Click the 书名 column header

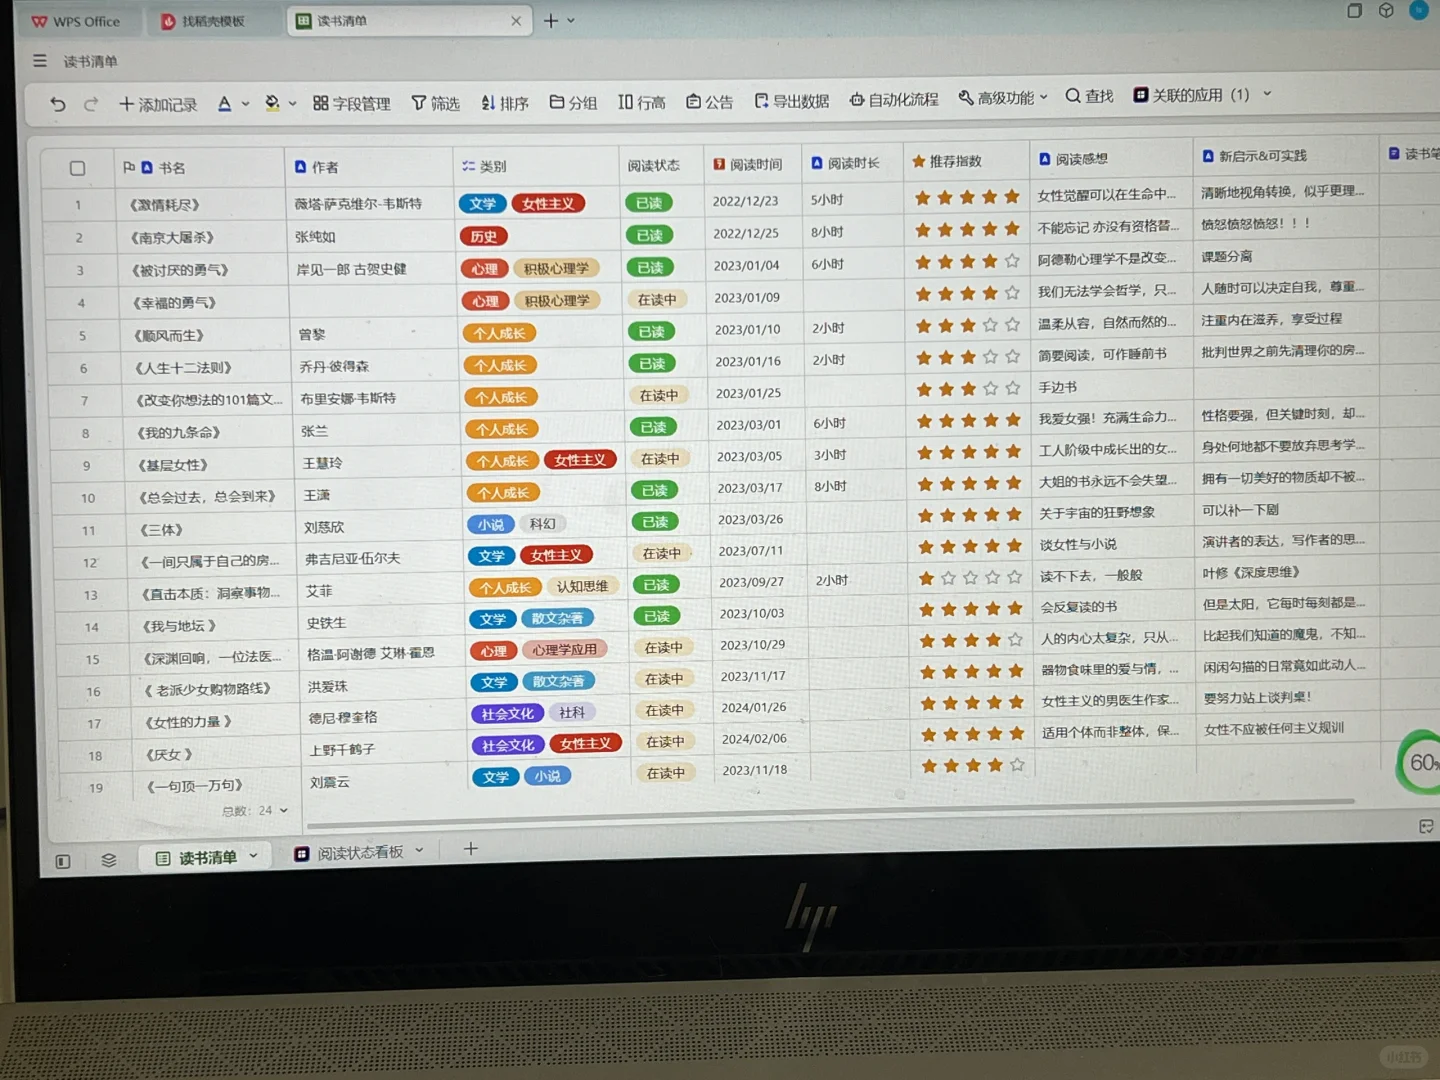coord(200,167)
